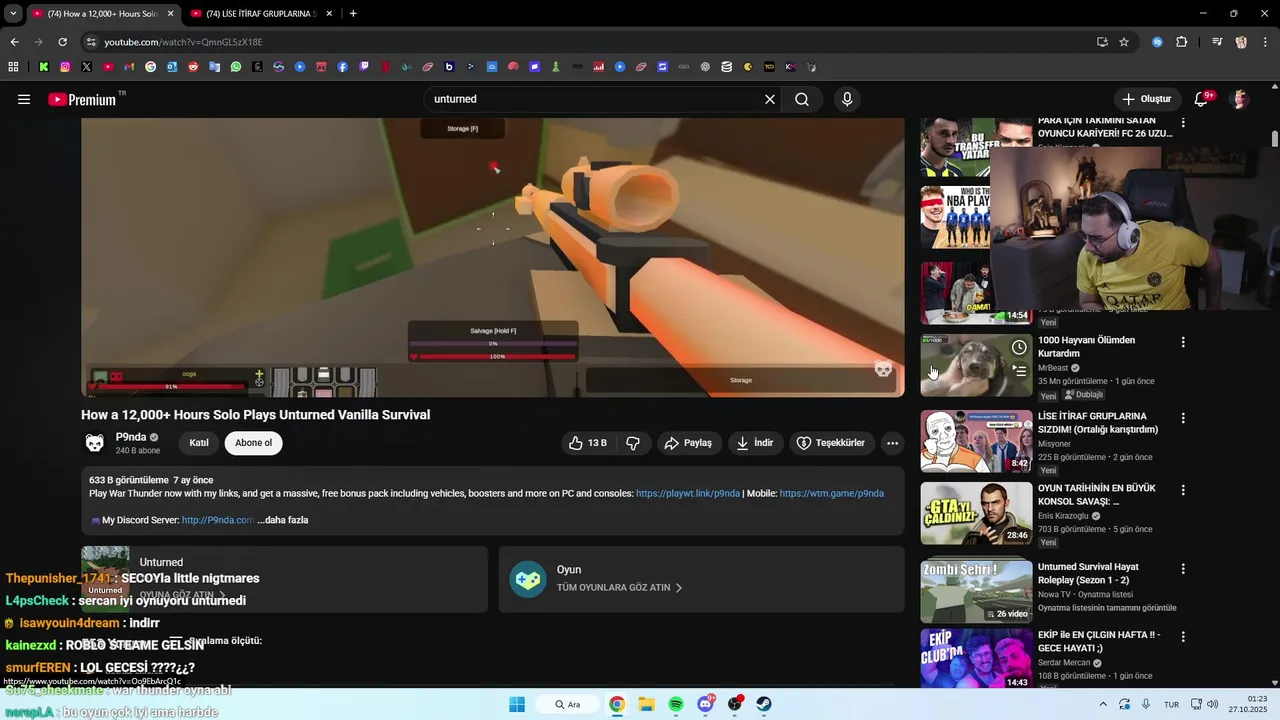Open Windows Start menu

pyautogui.click(x=517, y=704)
